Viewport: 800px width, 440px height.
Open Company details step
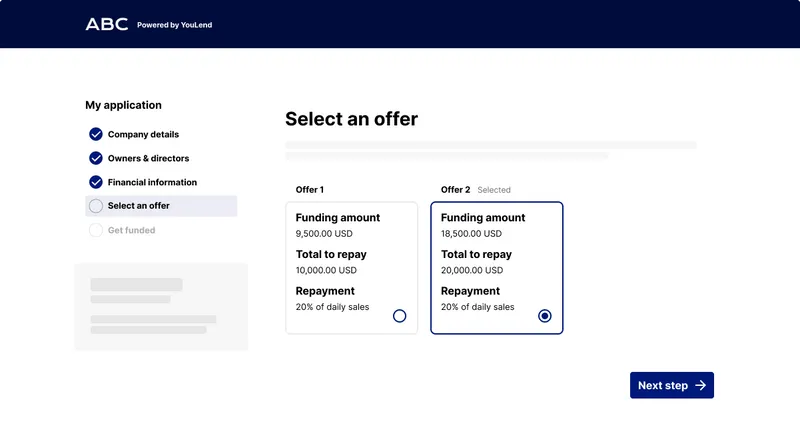tap(143, 134)
